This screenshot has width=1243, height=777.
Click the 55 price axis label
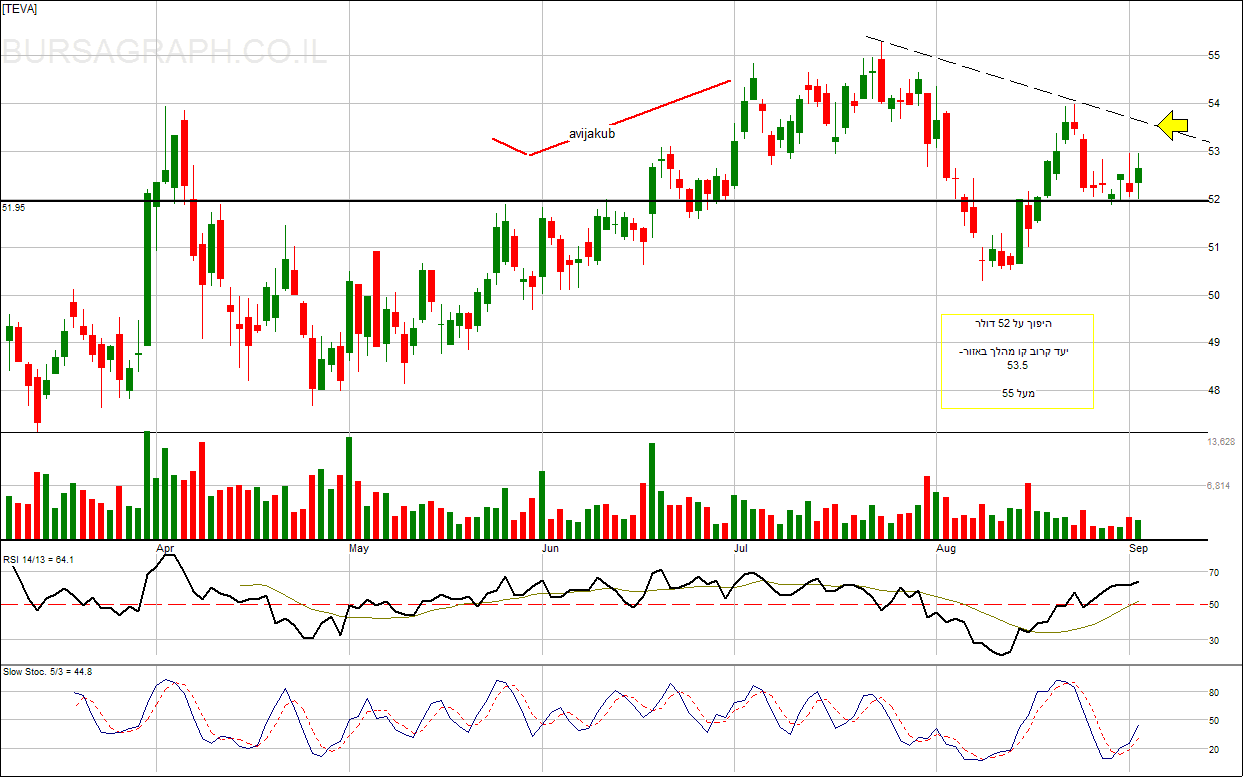point(1213,55)
